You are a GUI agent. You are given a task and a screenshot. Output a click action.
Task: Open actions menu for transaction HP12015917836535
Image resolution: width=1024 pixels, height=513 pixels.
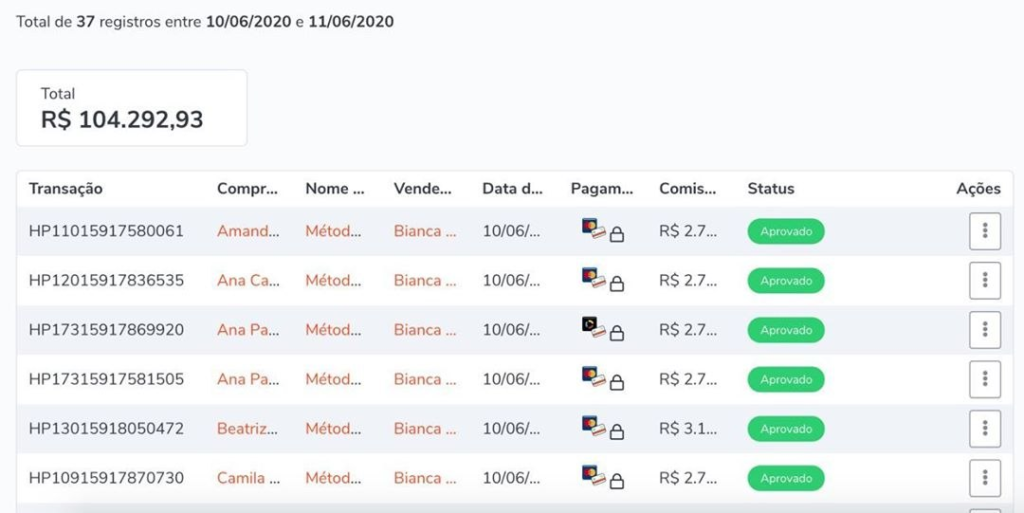click(985, 281)
